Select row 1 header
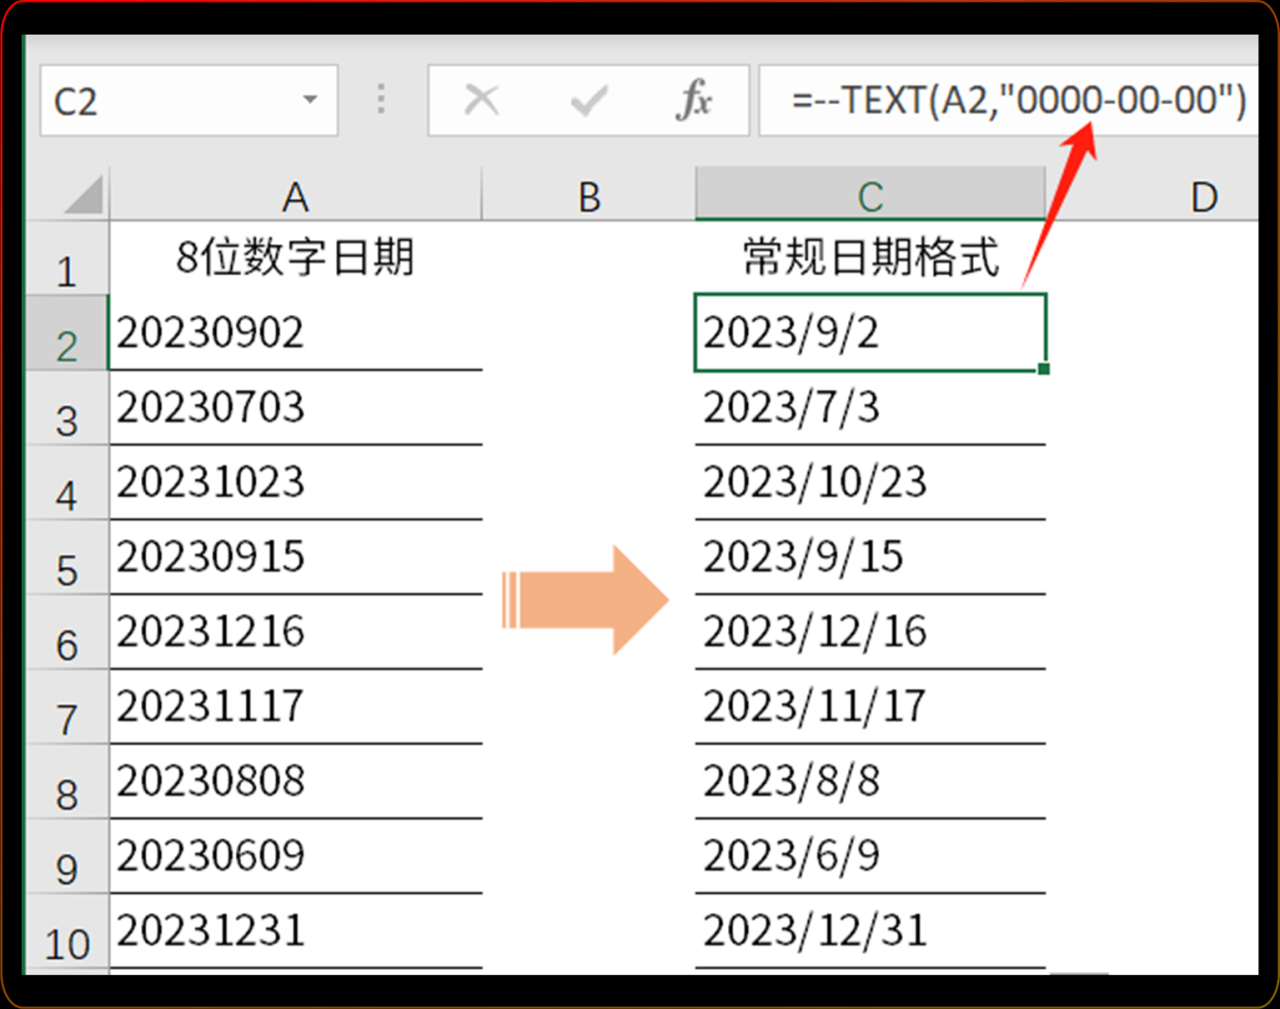 tap(67, 258)
